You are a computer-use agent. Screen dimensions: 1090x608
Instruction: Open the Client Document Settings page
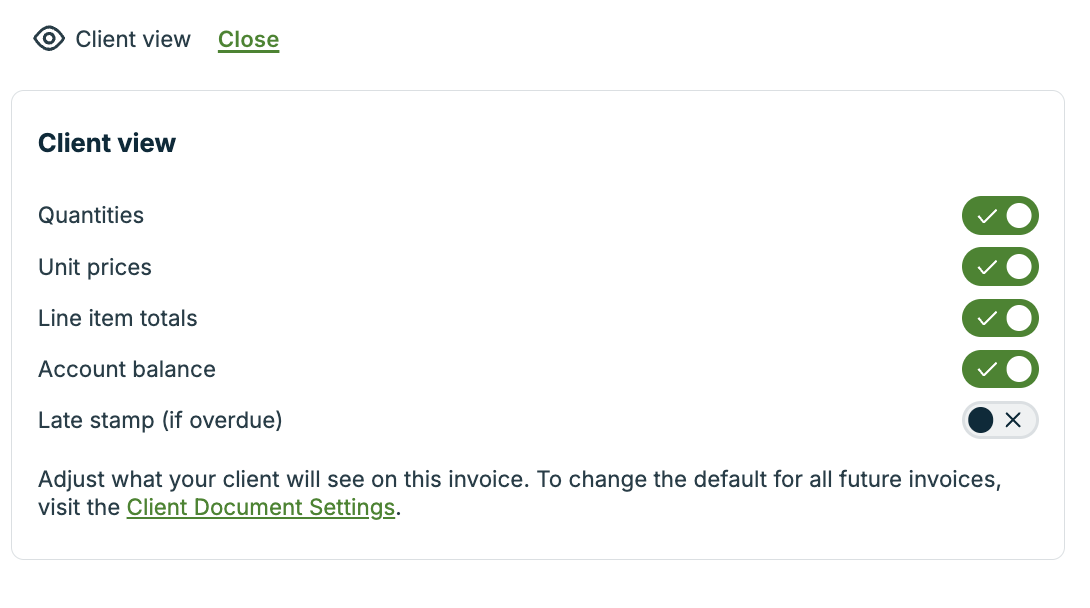click(x=260, y=507)
